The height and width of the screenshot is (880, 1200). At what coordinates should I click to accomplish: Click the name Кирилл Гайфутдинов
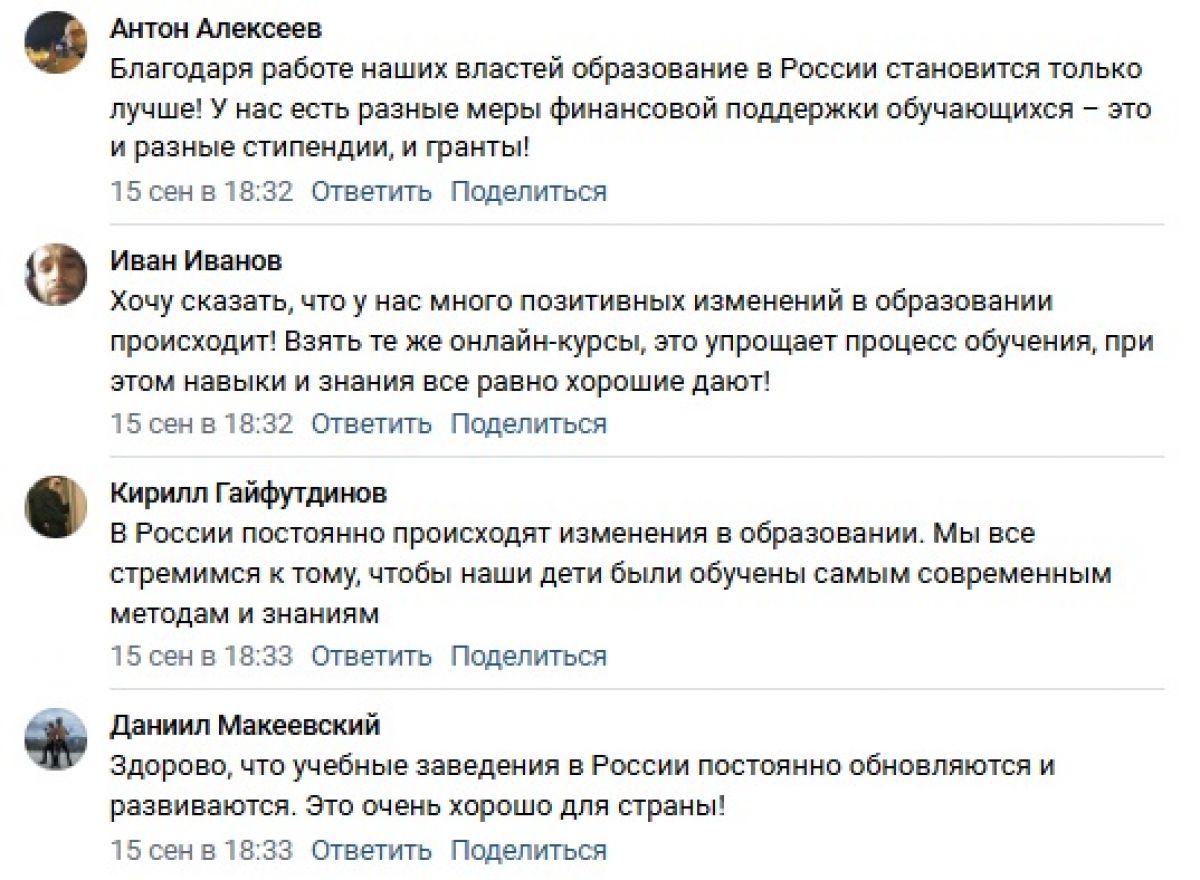click(x=248, y=494)
